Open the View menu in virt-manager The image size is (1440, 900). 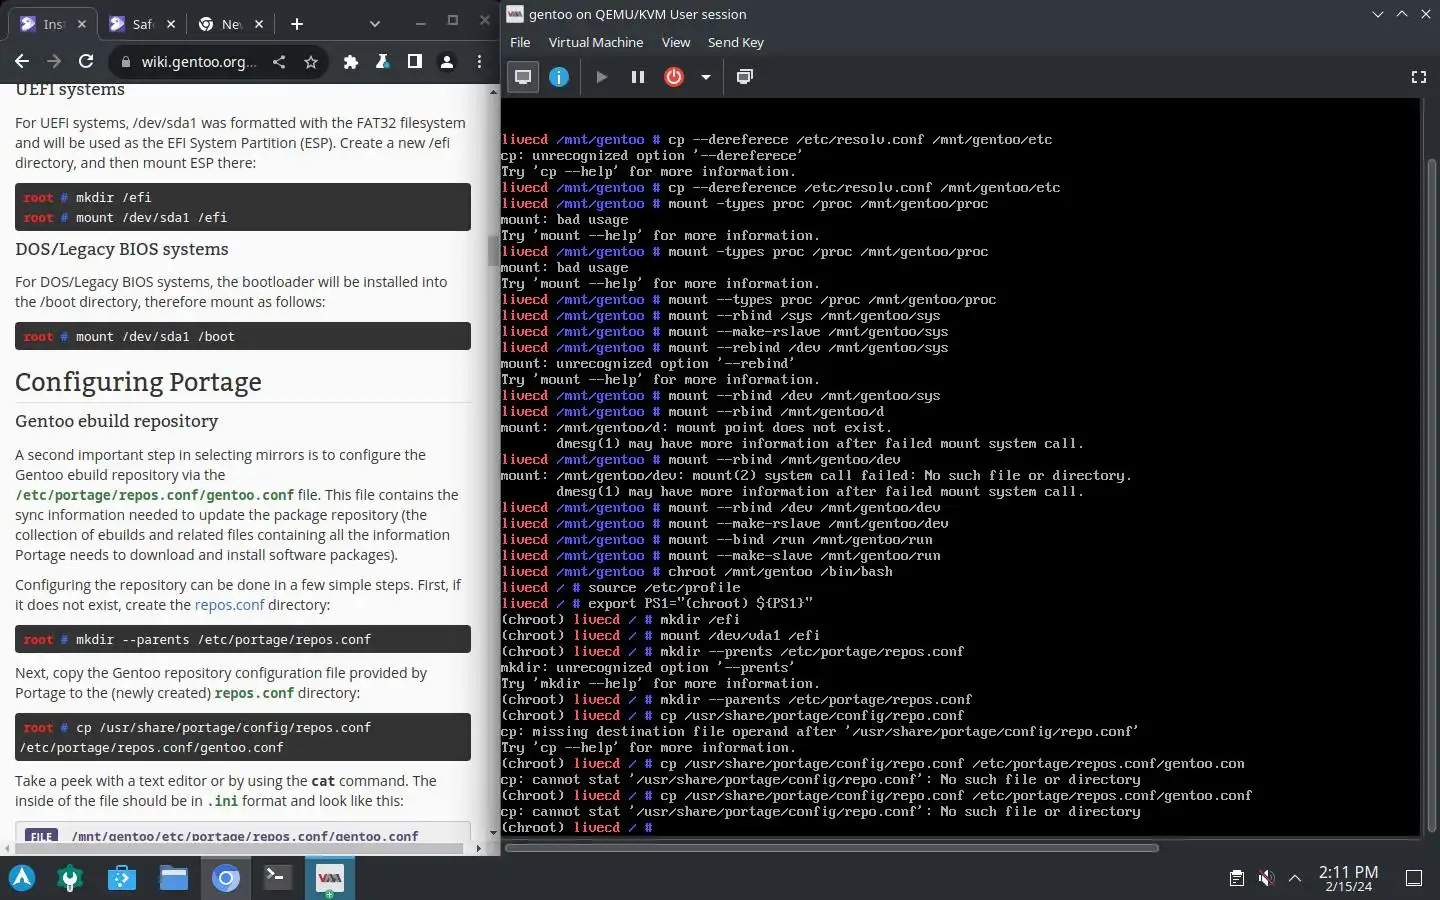tap(676, 42)
